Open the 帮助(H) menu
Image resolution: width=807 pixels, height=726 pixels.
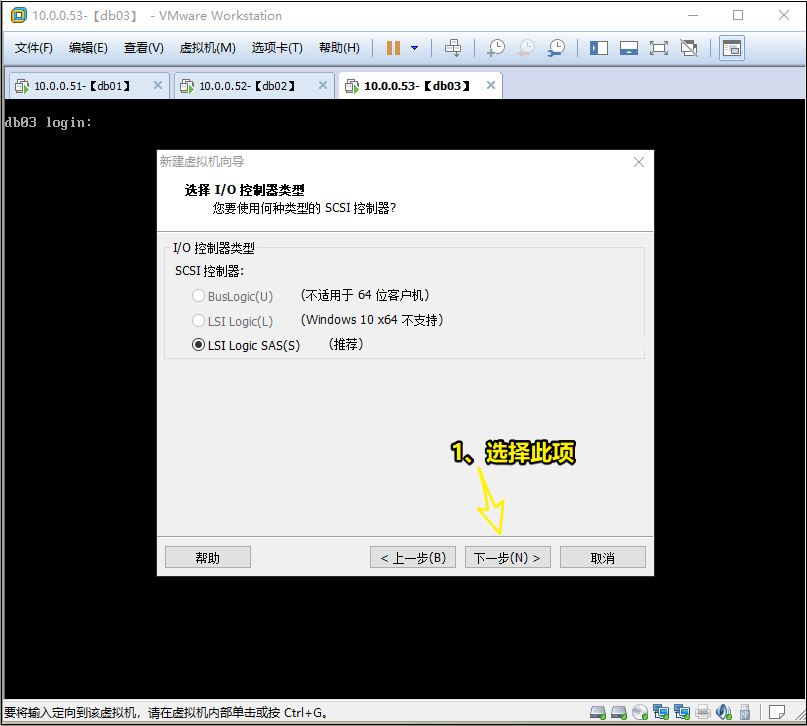339,48
